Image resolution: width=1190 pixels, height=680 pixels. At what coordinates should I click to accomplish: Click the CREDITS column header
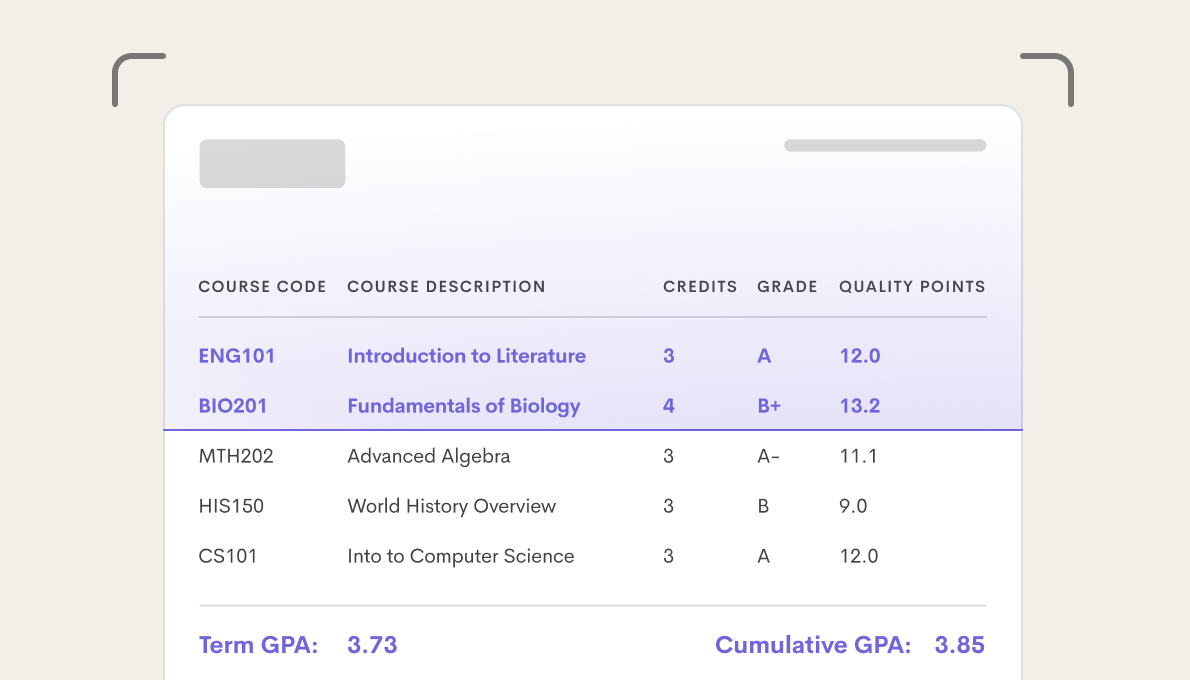point(700,287)
